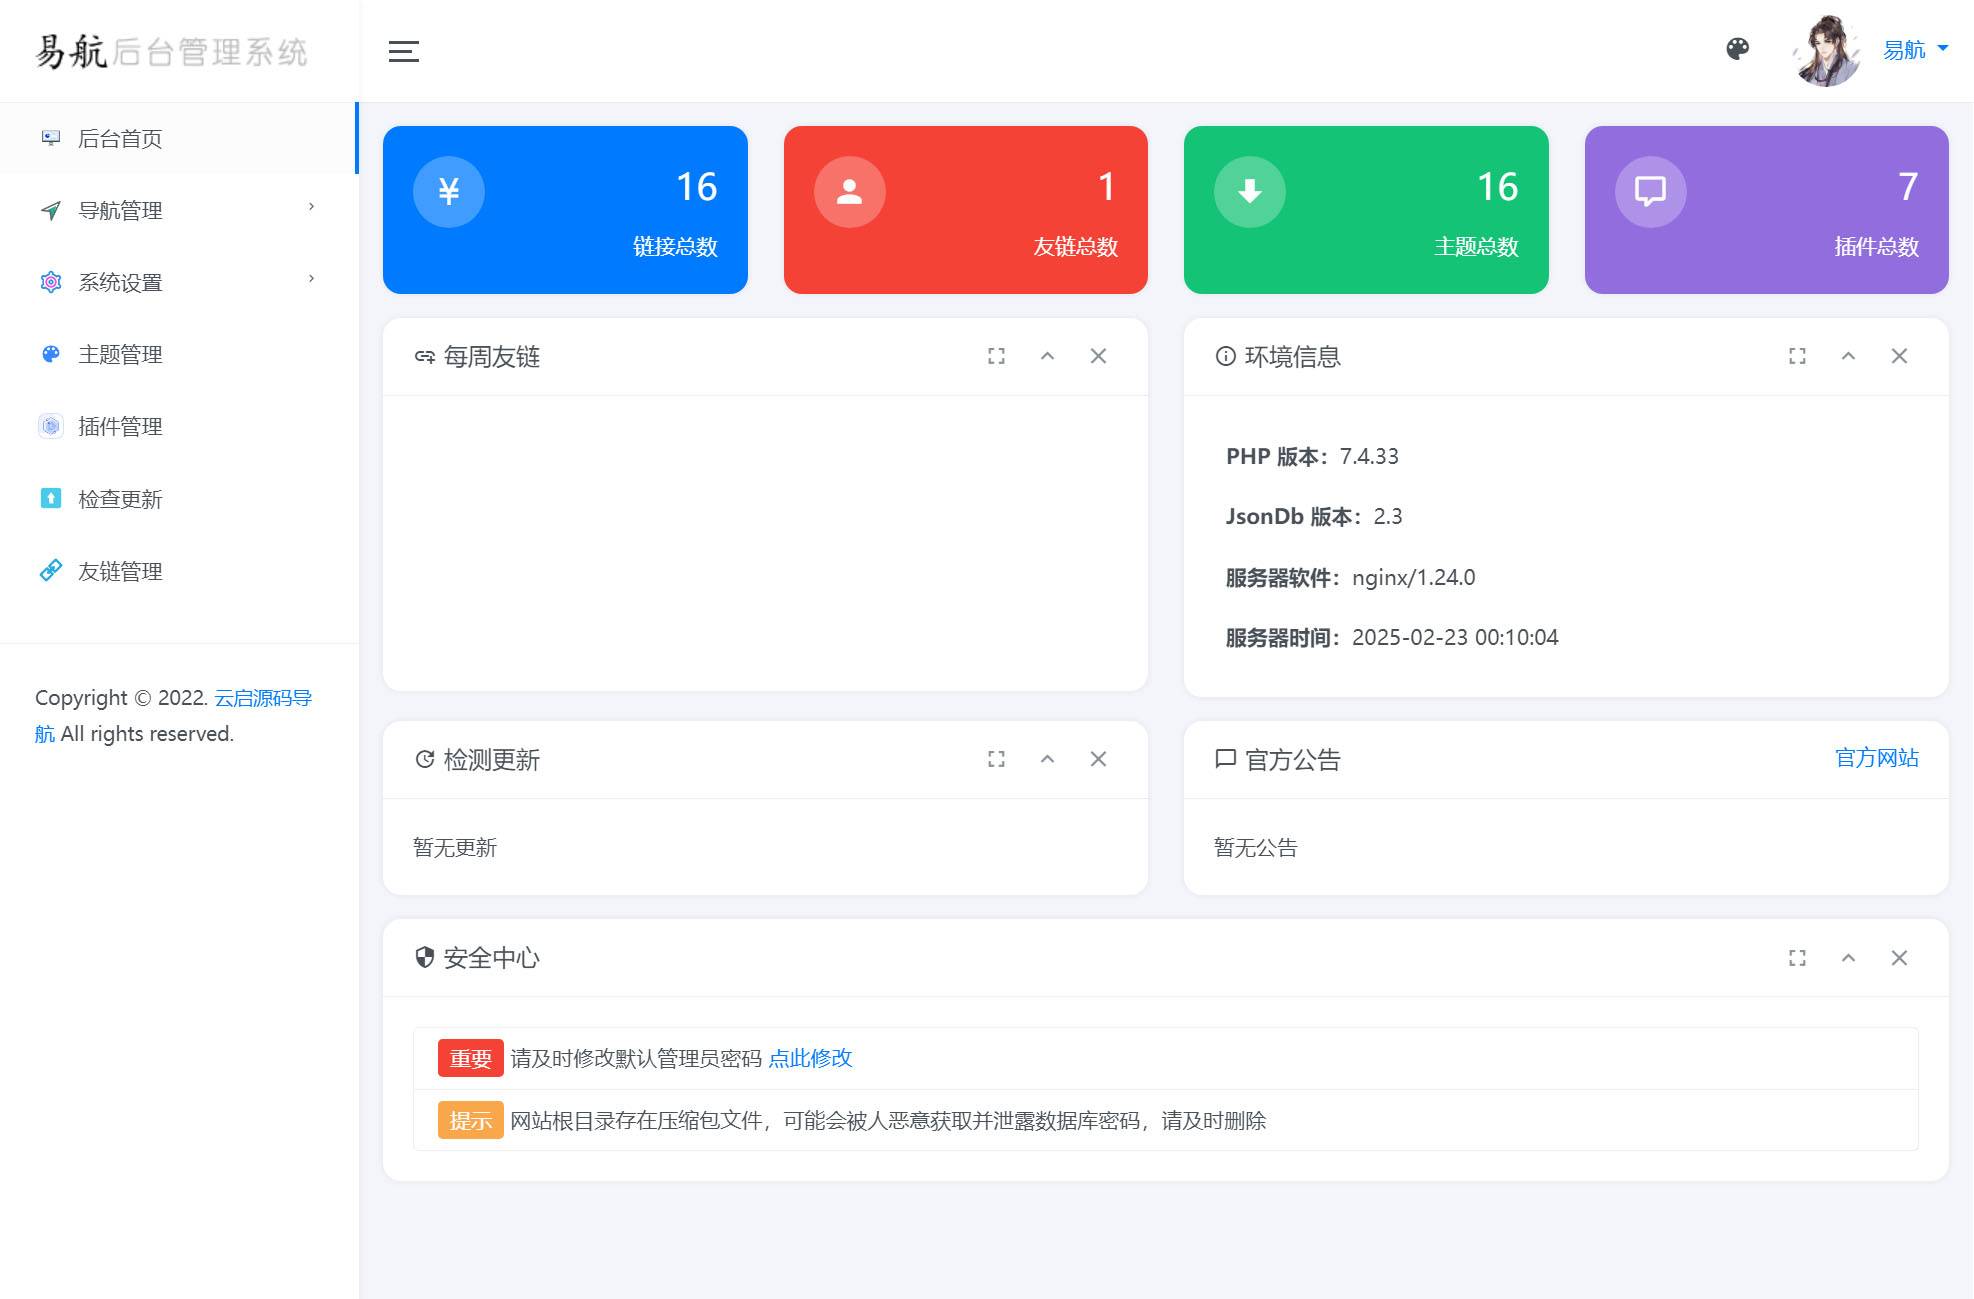
Task: Click 点此修改 password link
Action: pyautogui.click(x=810, y=1058)
